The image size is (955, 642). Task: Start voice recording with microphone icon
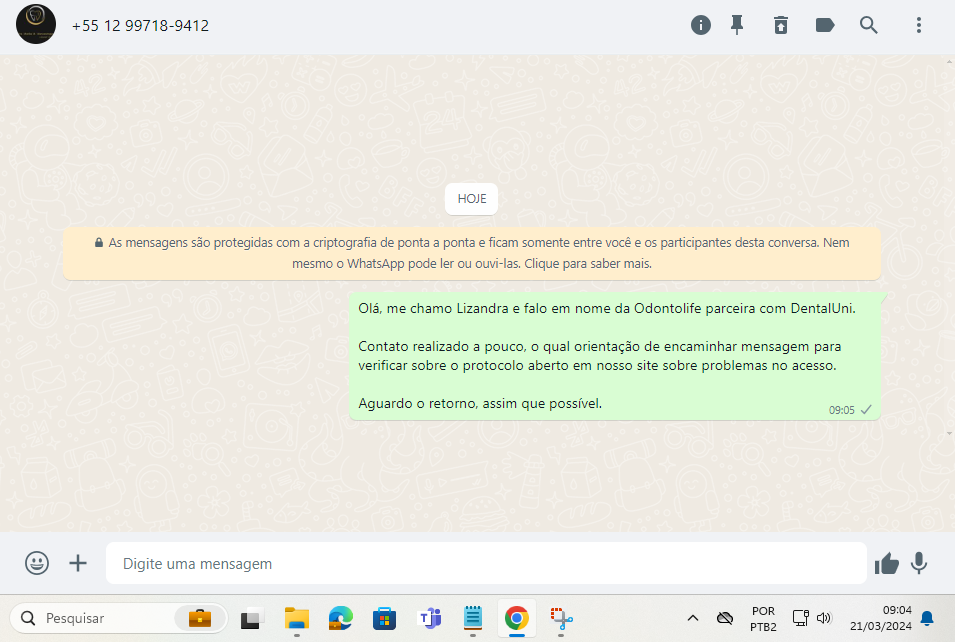click(919, 563)
